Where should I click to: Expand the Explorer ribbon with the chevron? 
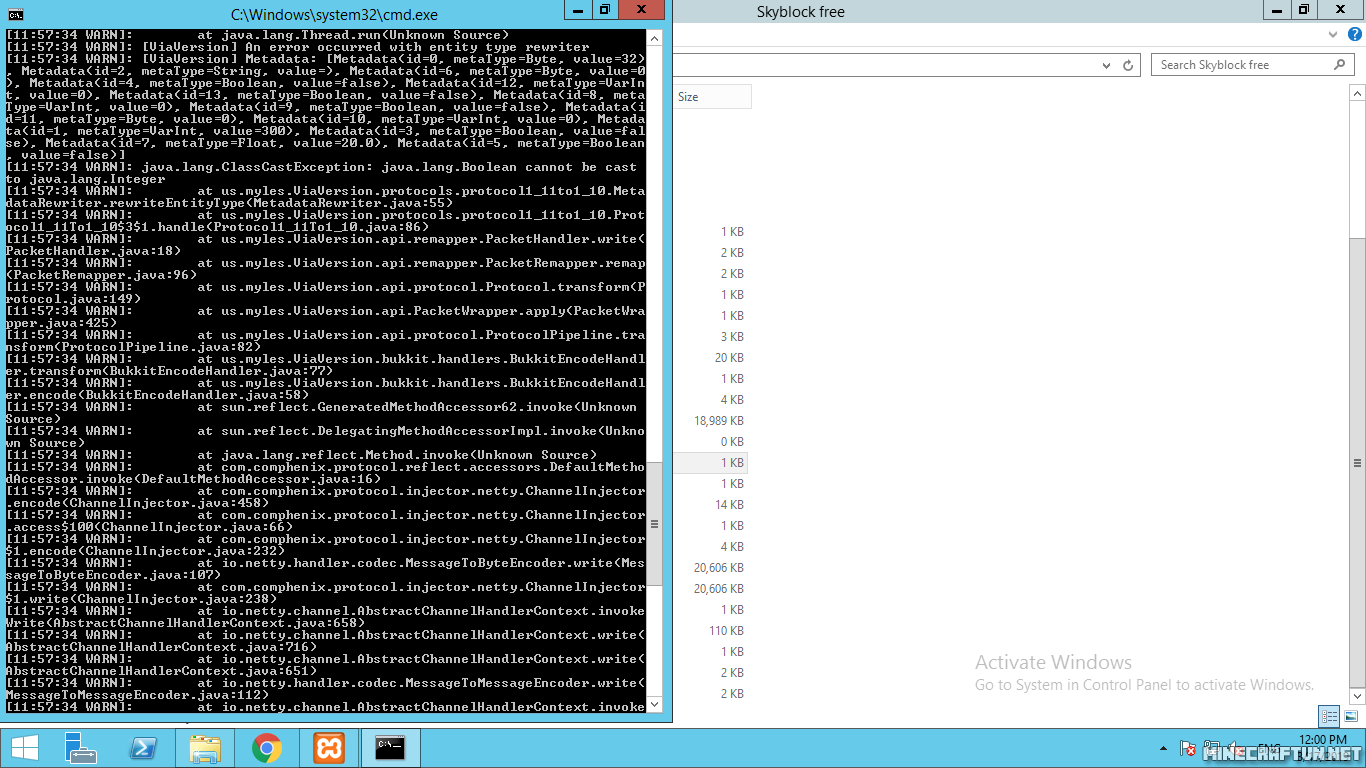[x=1334, y=34]
